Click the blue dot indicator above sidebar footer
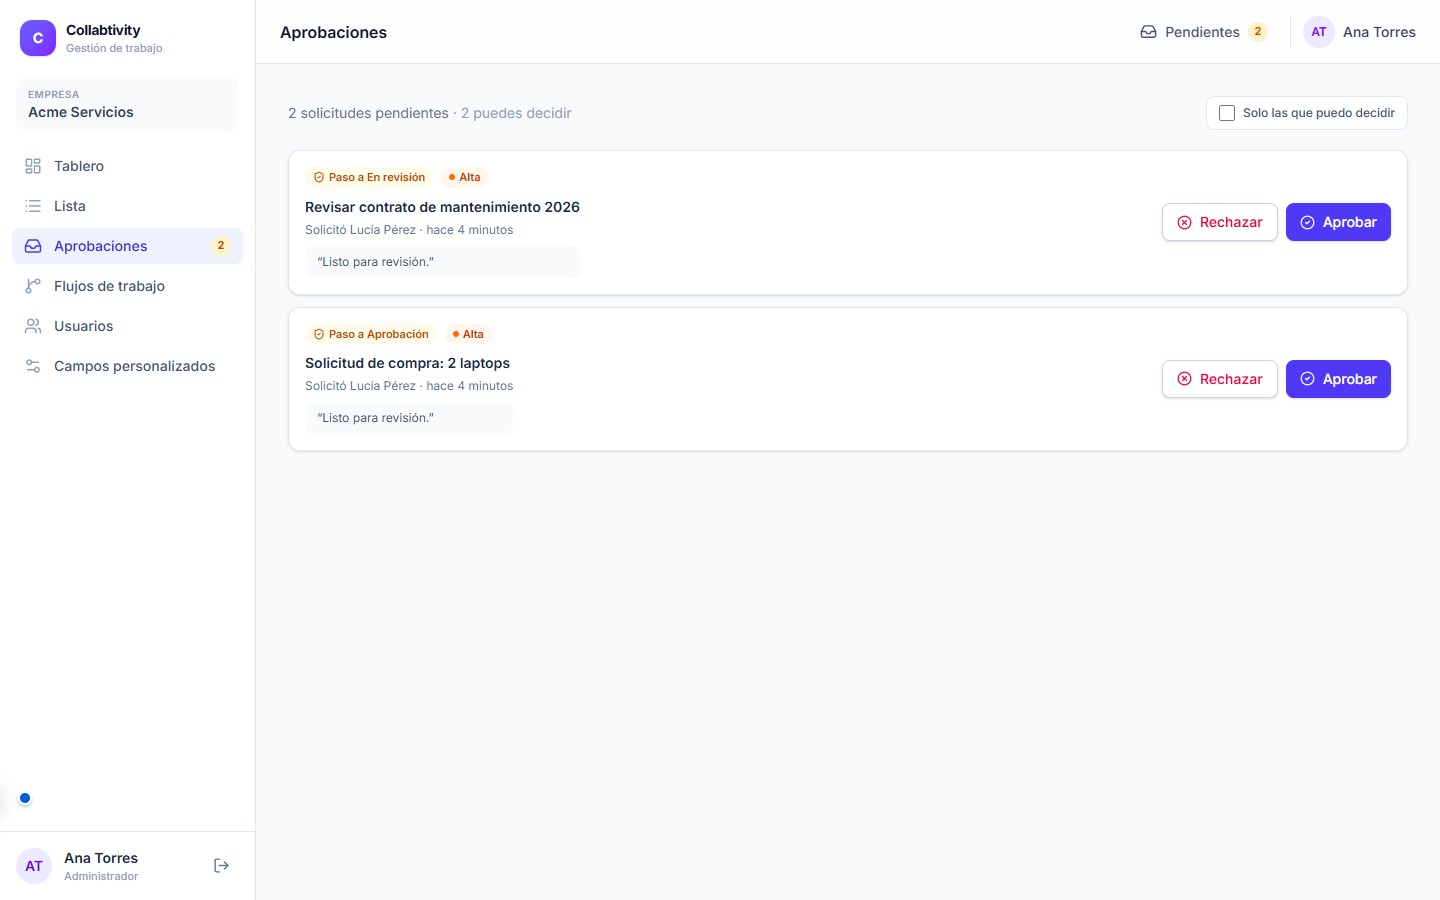Viewport: 1440px width, 900px height. pos(25,798)
